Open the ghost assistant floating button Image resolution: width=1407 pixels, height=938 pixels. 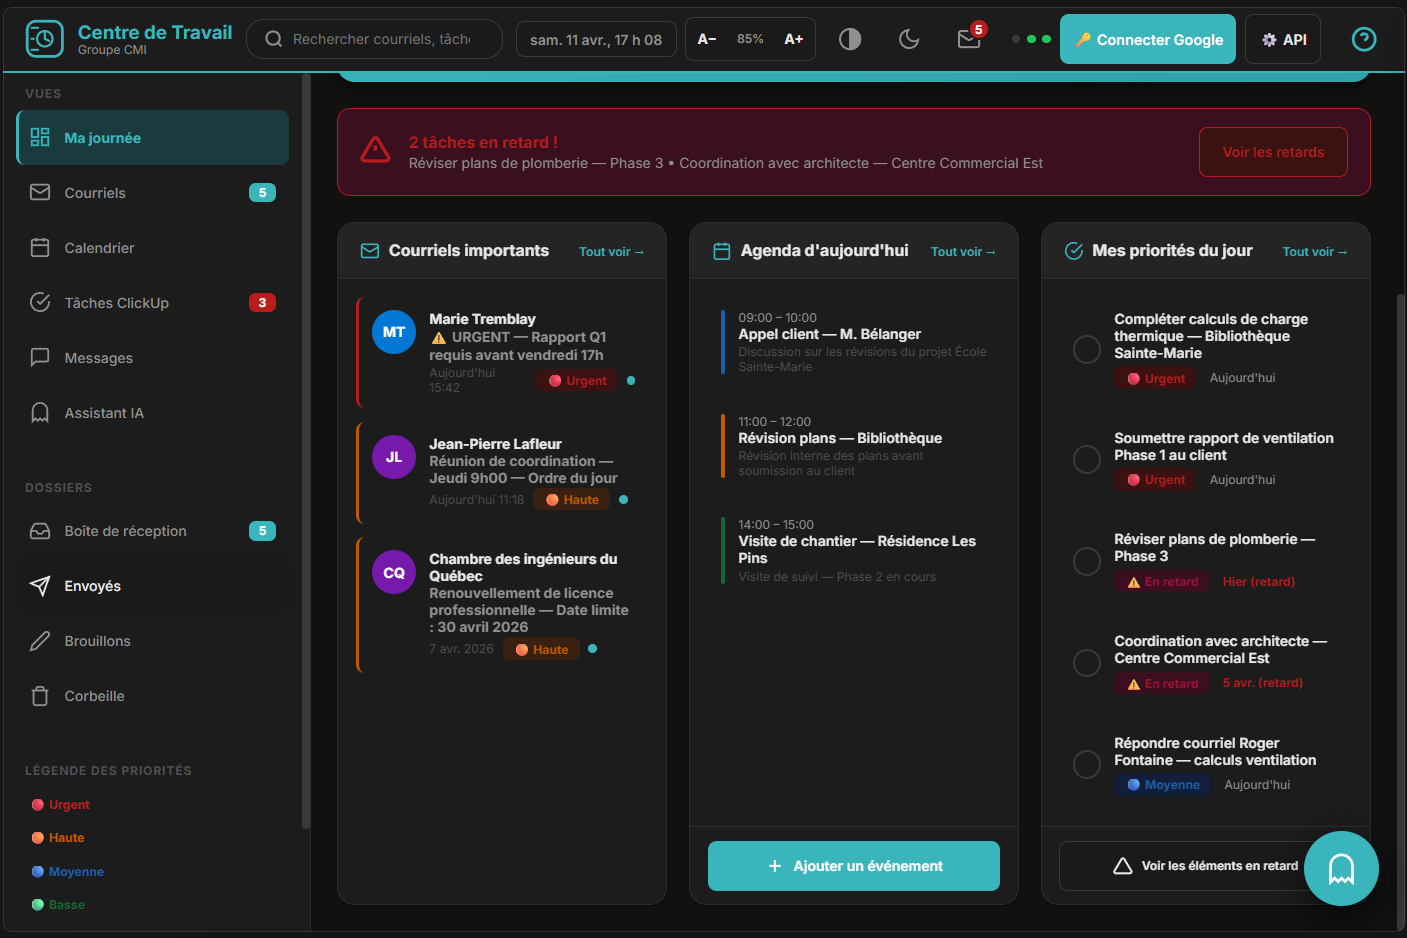1341,868
